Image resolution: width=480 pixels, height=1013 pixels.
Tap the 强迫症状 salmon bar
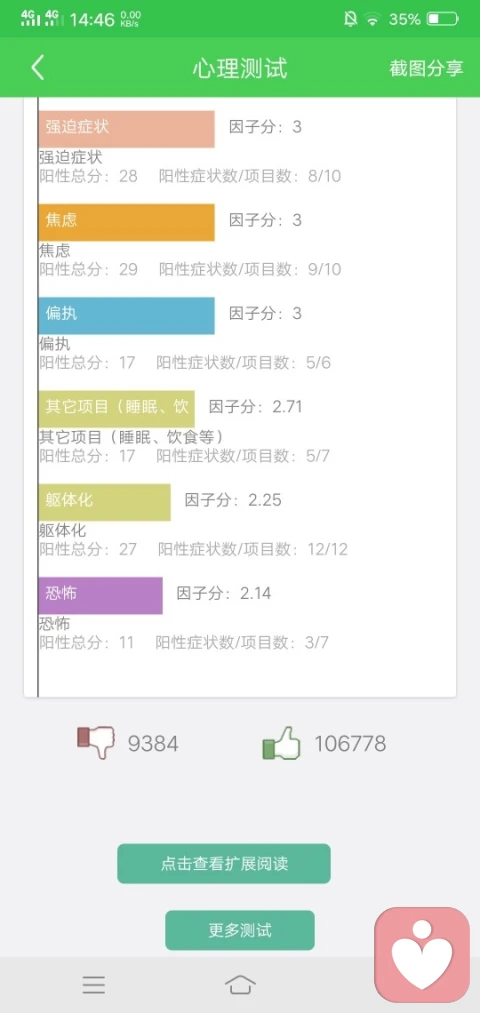point(126,129)
